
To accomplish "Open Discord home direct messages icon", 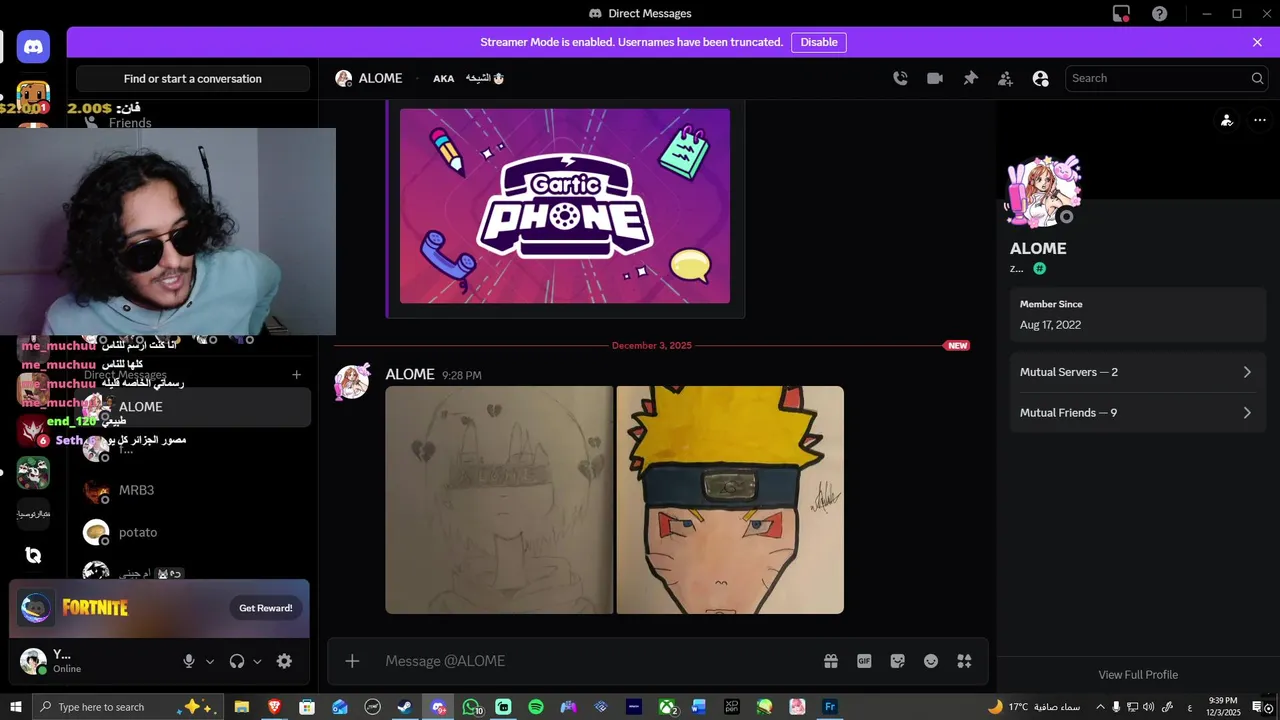I will [33, 47].
